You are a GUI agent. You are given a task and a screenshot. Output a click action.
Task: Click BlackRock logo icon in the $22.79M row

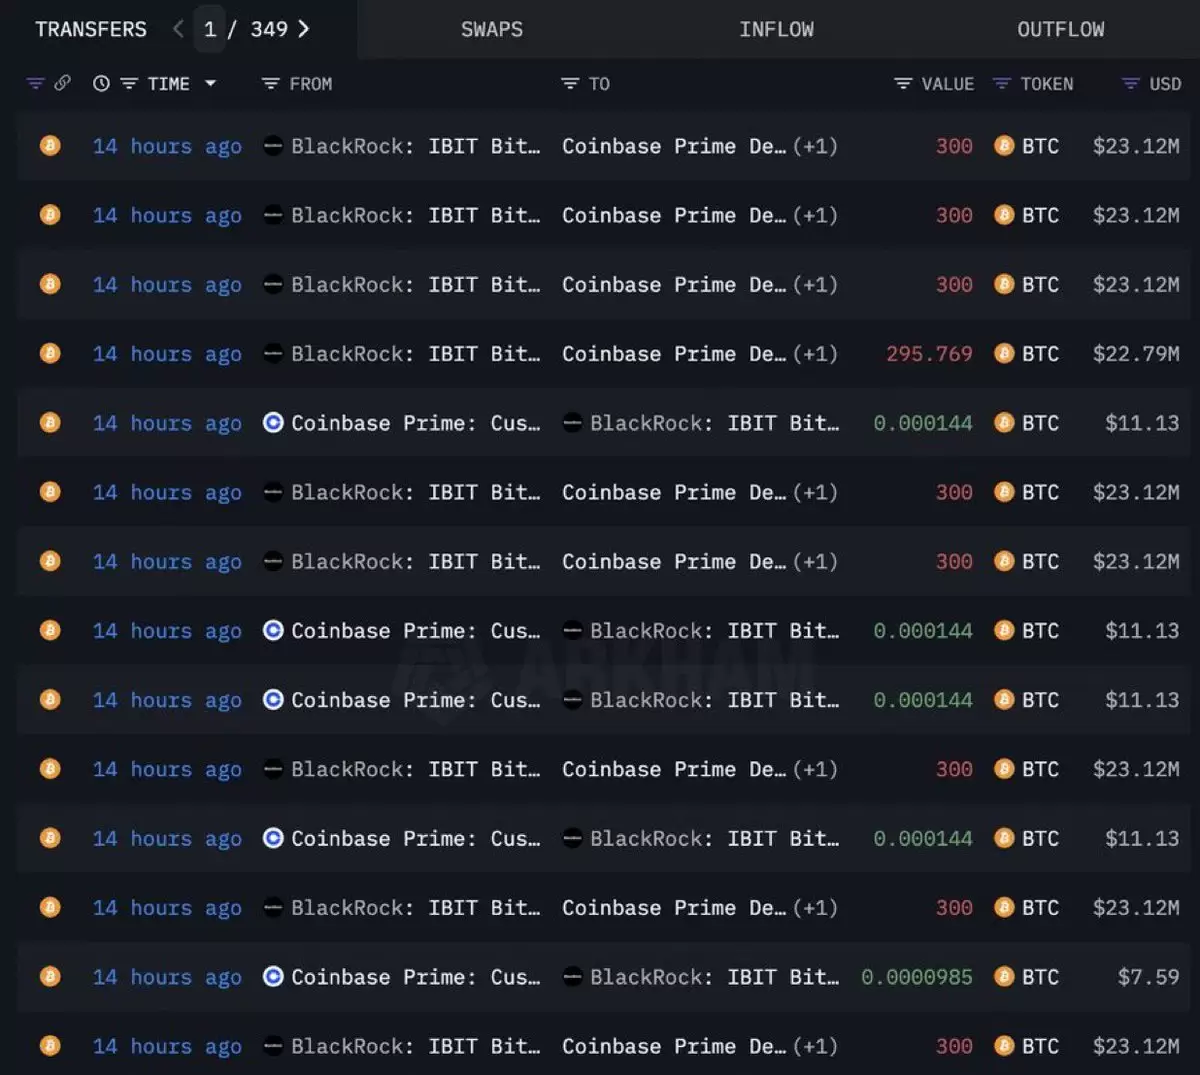273,353
